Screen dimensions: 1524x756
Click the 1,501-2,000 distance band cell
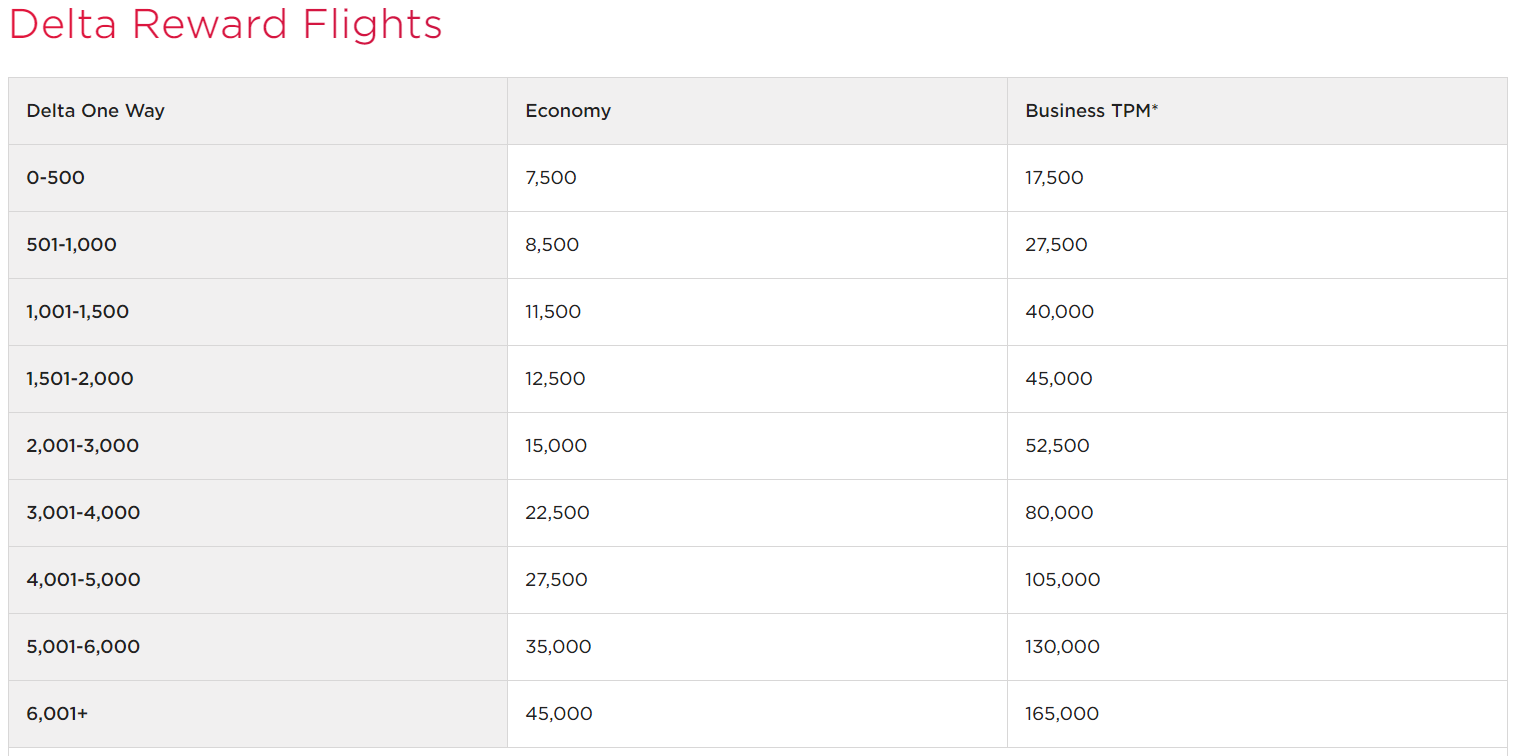point(258,379)
